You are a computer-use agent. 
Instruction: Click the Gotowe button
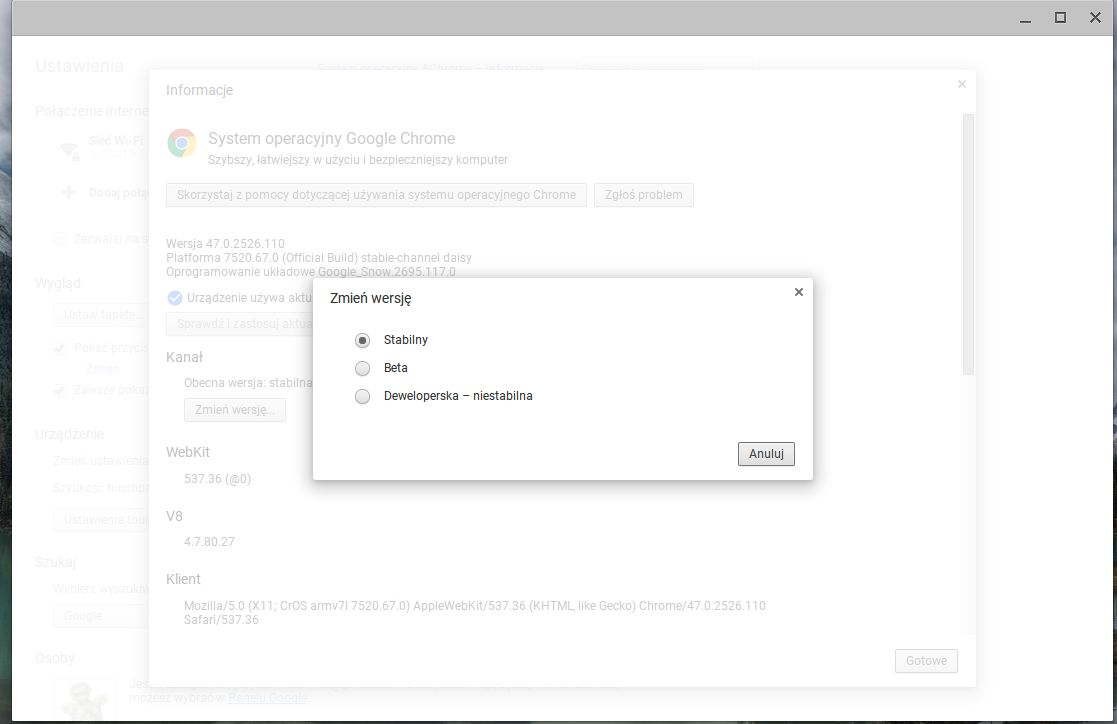[926, 661]
